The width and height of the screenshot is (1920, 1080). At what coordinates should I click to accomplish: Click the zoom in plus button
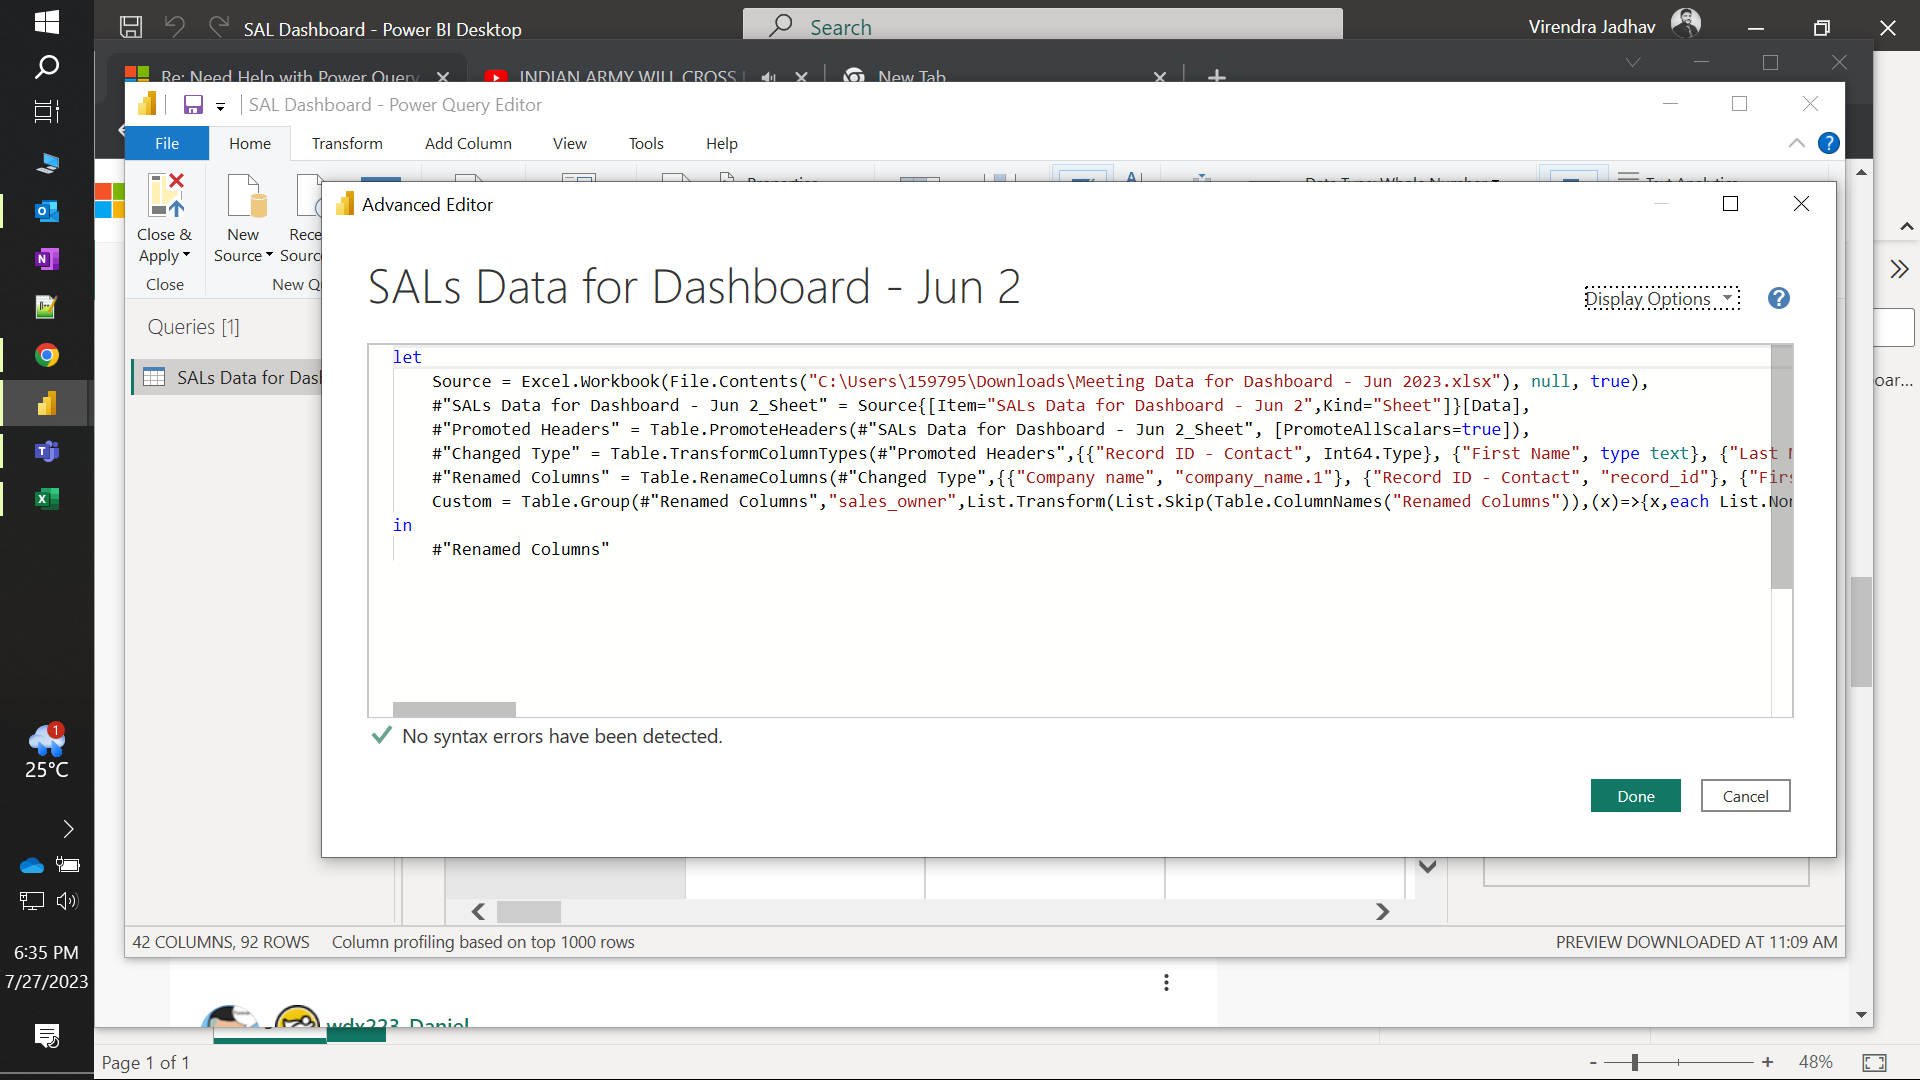pos(1767,1062)
